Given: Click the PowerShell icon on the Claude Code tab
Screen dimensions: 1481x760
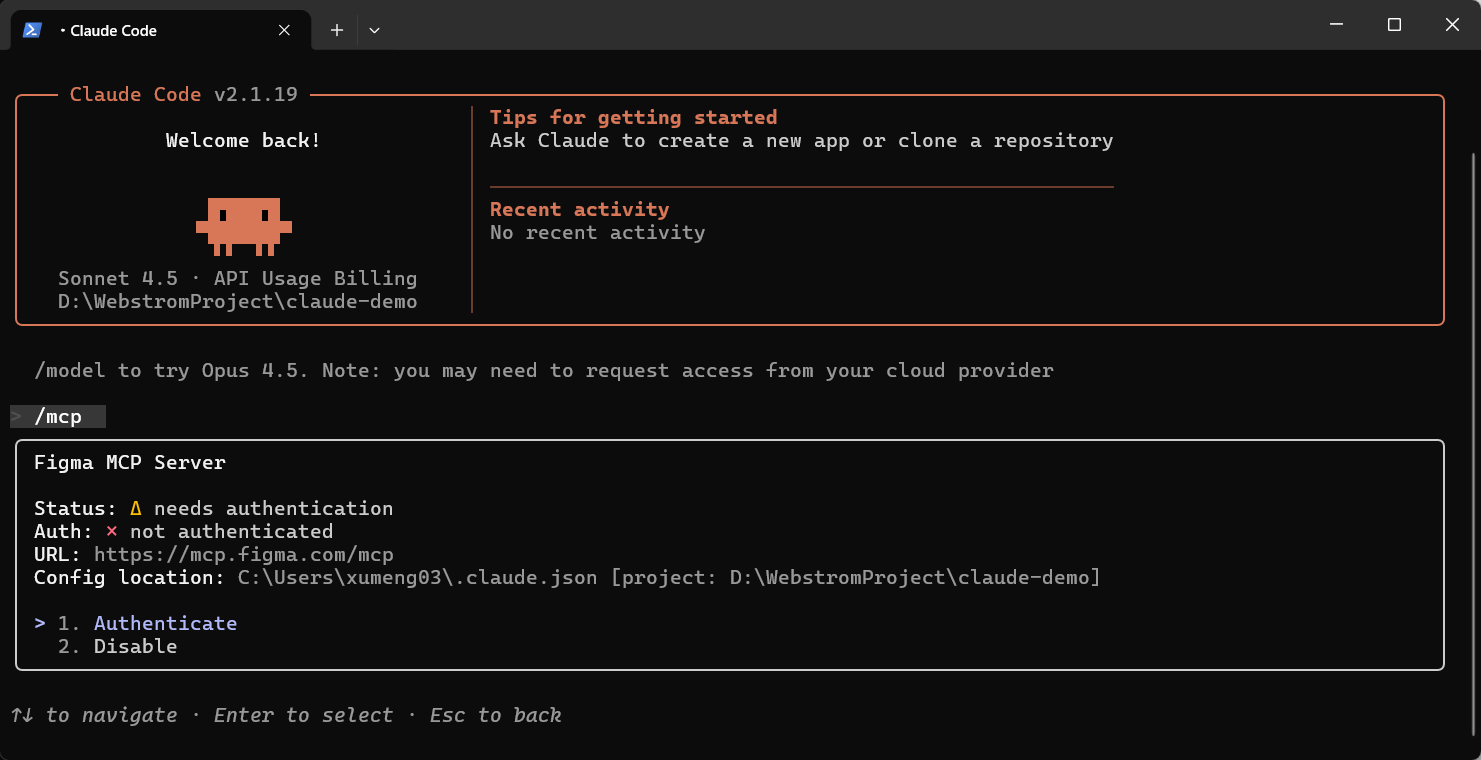Looking at the screenshot, I should point(32,30).
